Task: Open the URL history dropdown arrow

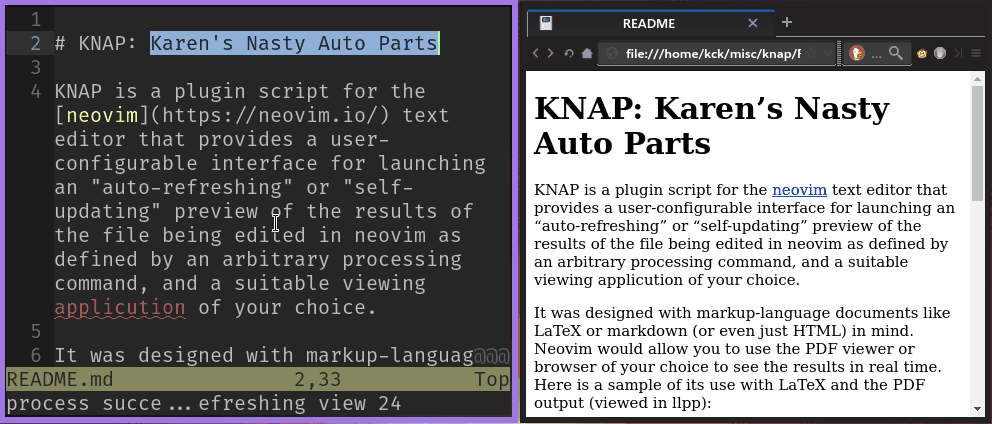Action: (828, 54)
